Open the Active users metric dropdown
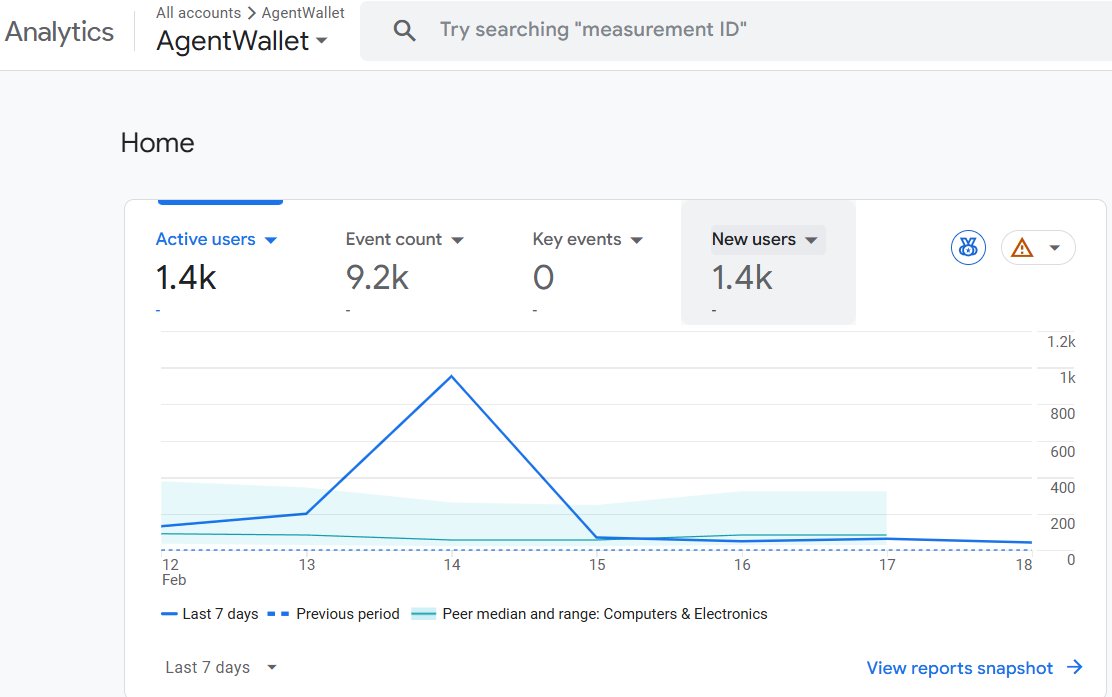Screen dimensions: 1112x697 [270, 240]
